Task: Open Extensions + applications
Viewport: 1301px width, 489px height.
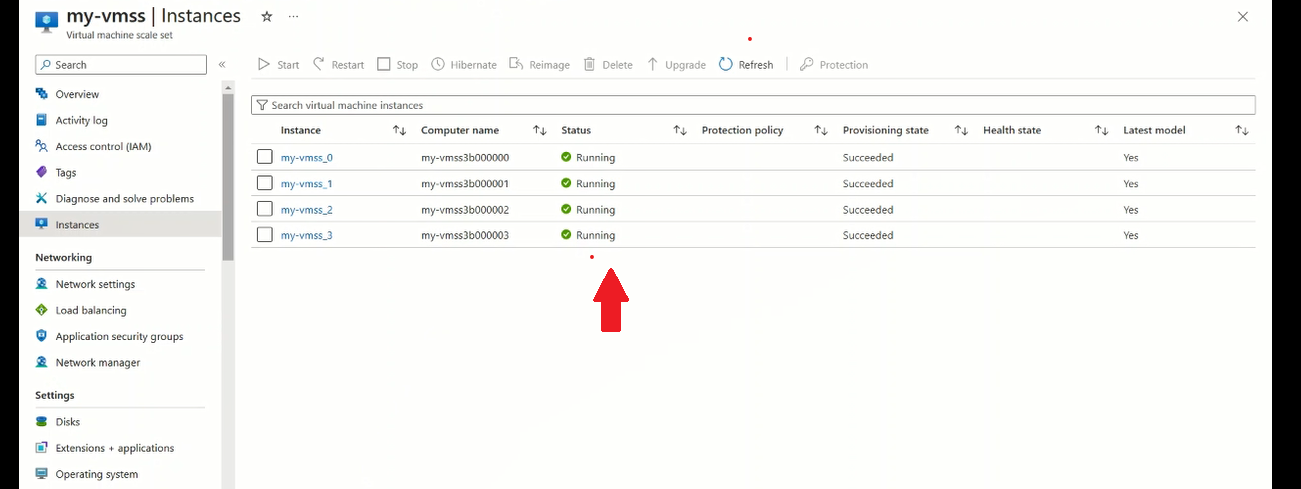Action: click(x=115, y=448)
